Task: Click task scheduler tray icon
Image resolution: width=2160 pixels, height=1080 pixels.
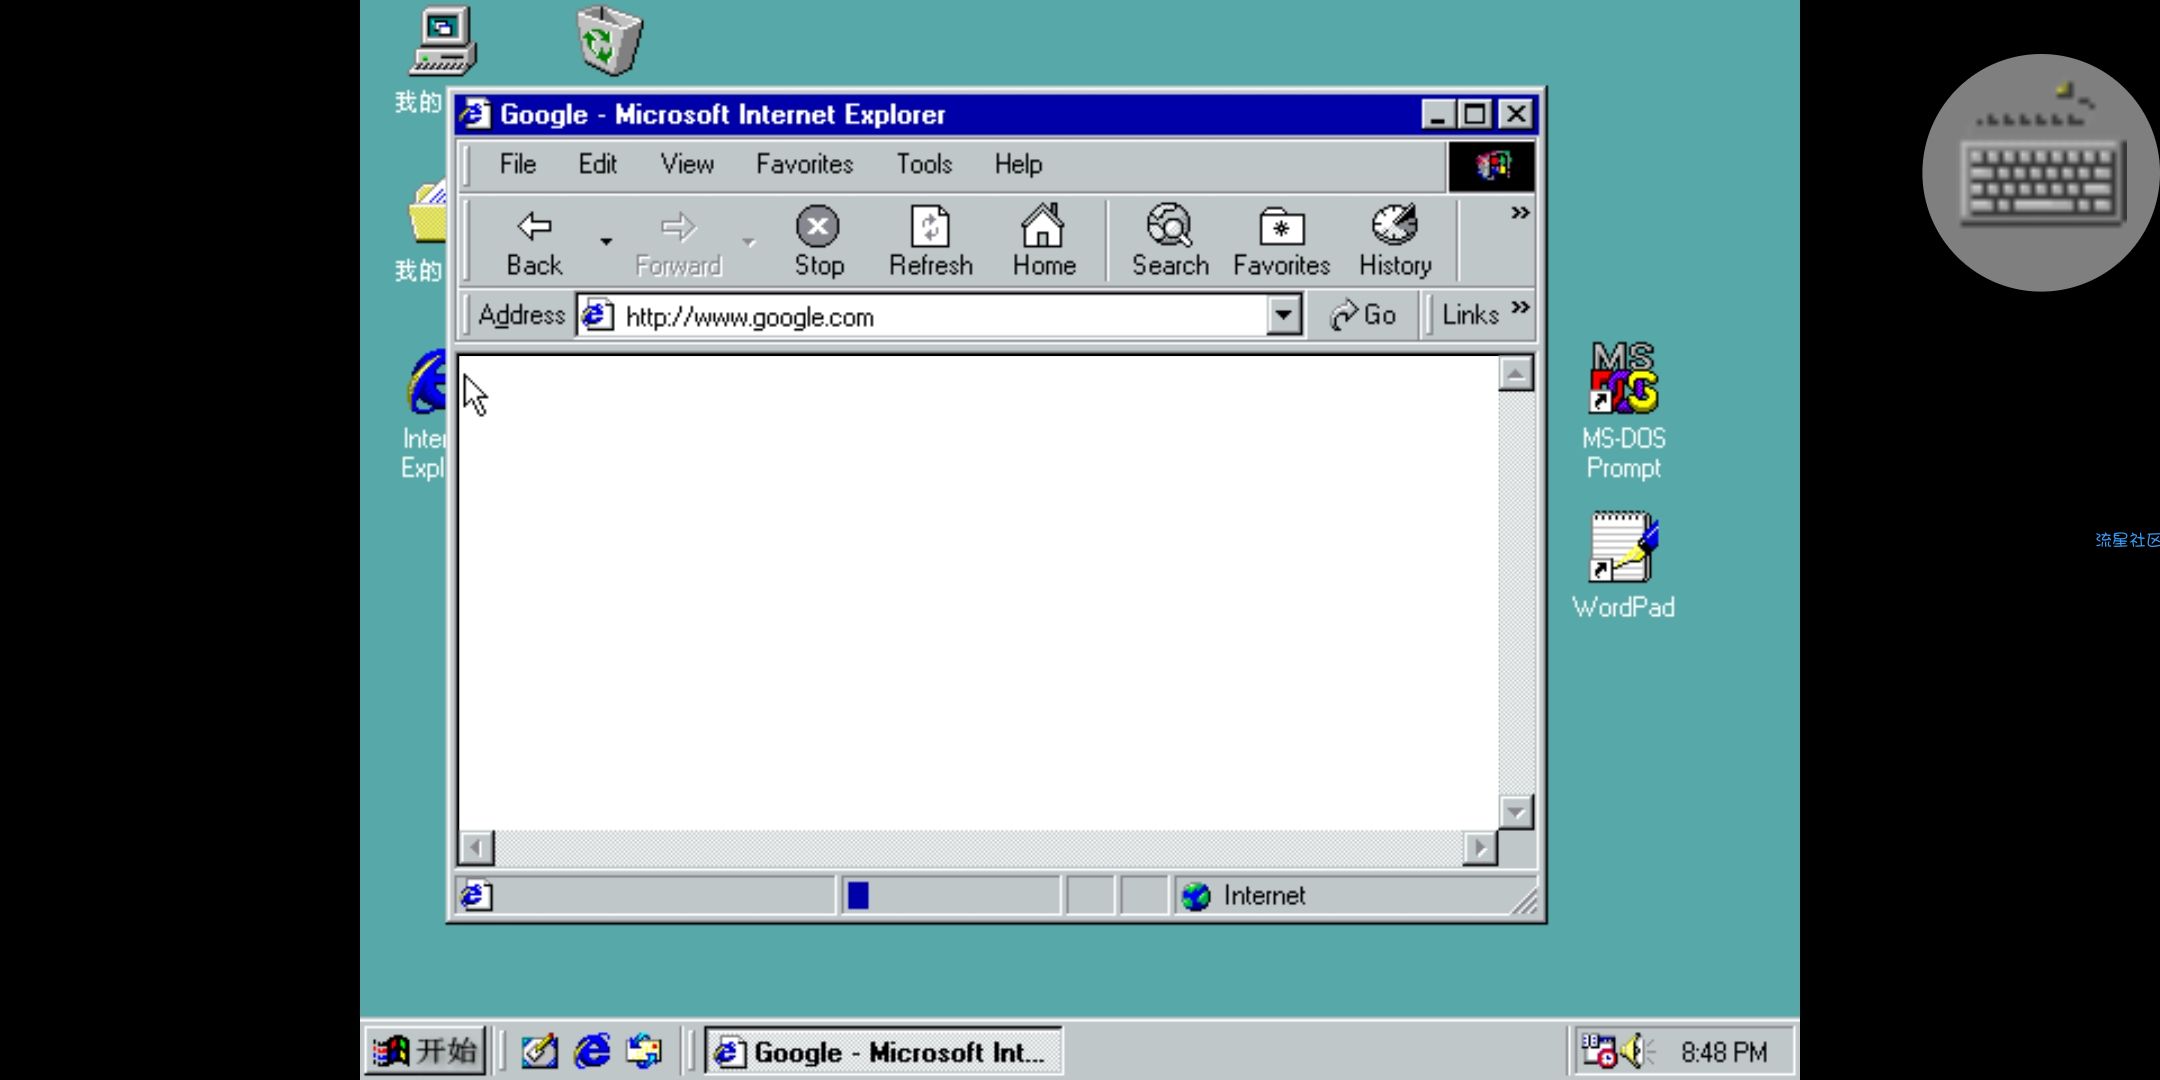Action: [x=1598, y=1051]
